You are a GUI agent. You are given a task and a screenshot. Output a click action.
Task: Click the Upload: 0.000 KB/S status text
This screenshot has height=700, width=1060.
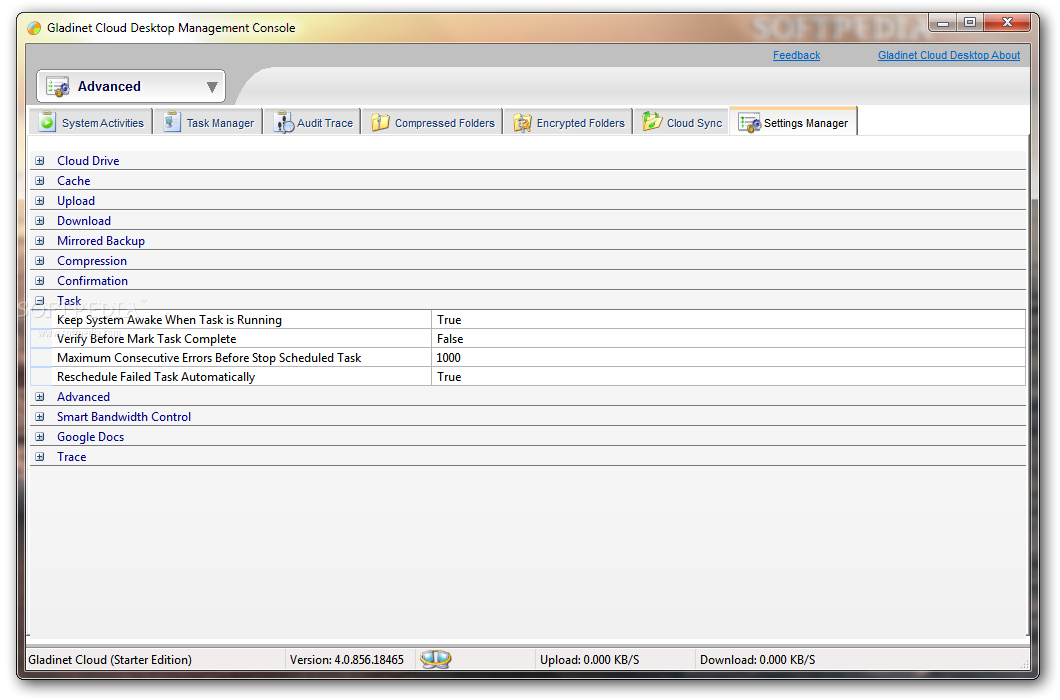click(589, 660)
